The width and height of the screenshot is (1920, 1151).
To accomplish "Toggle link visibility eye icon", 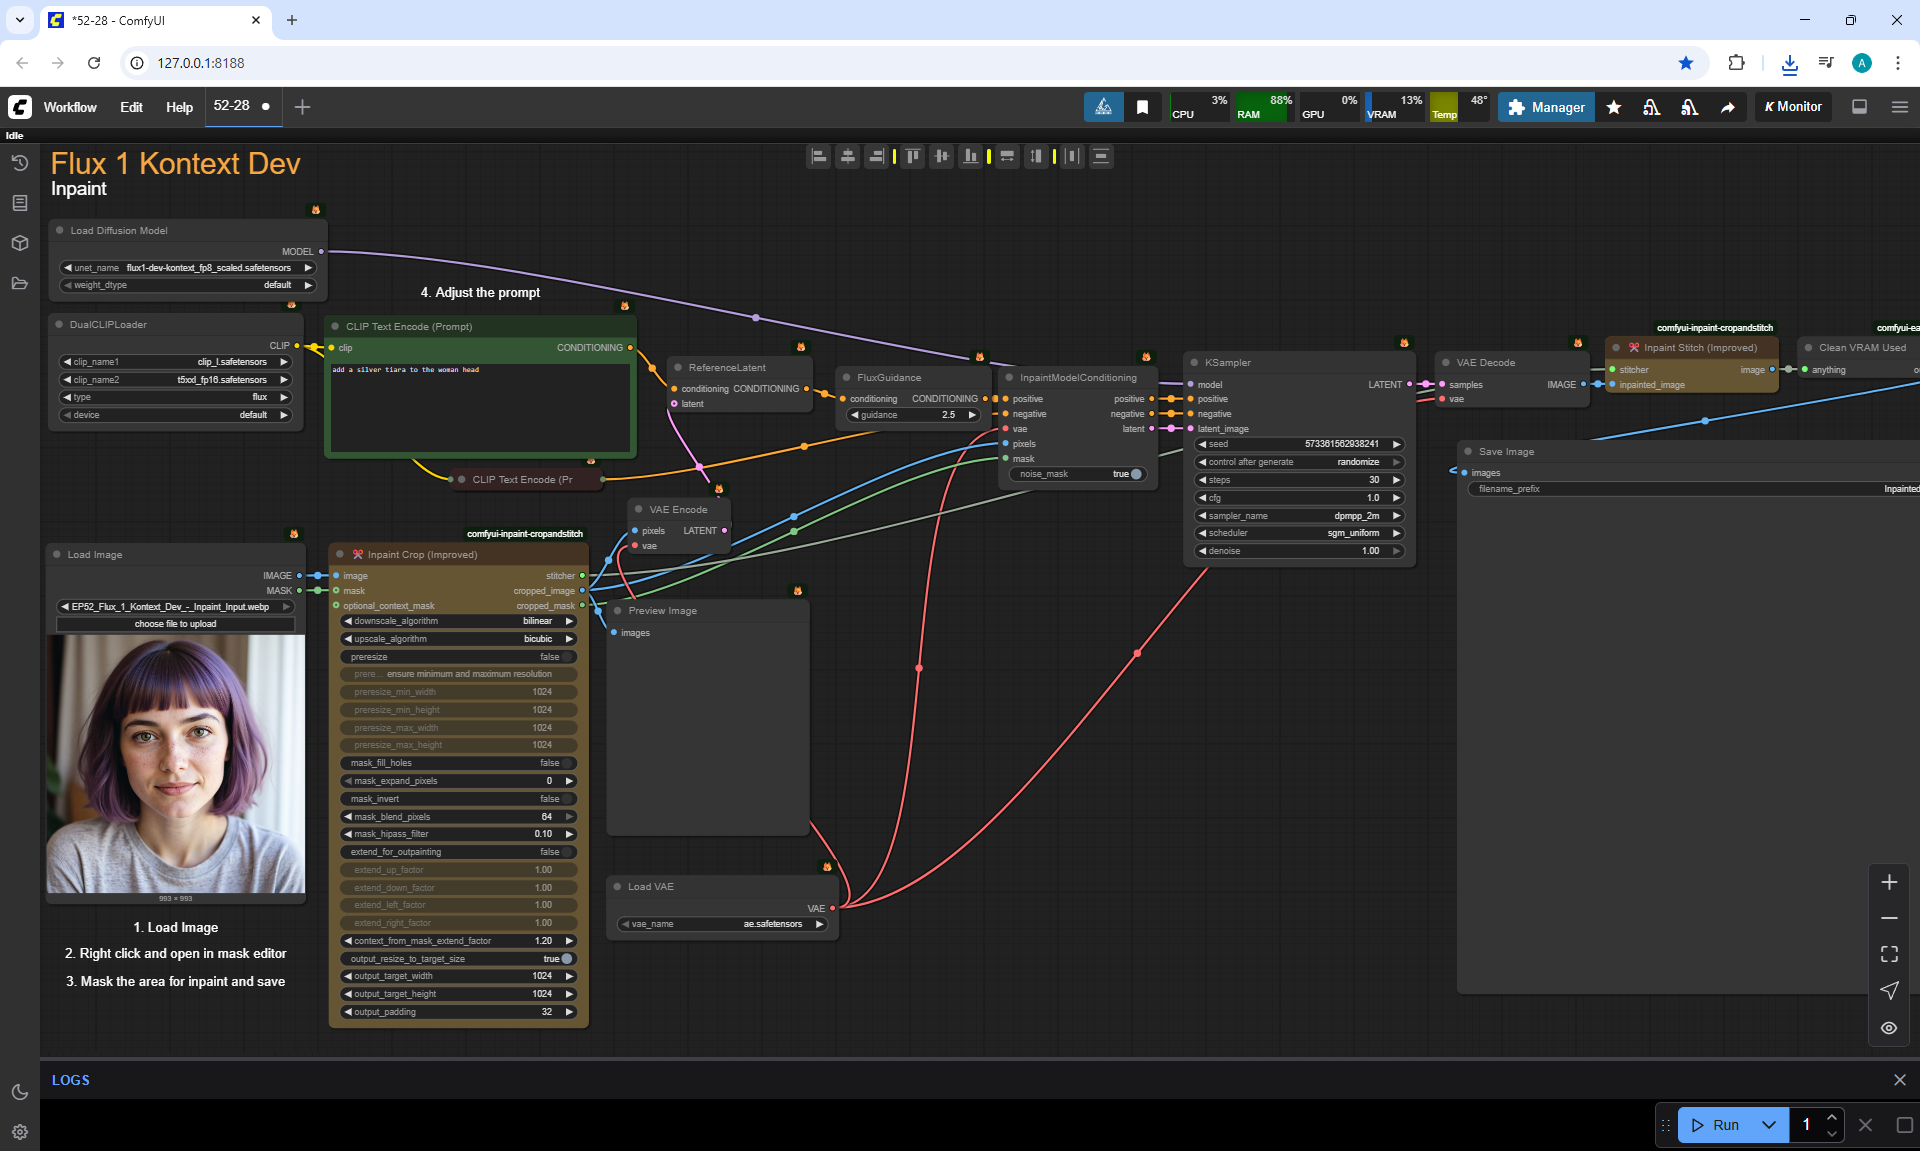I will (1889, 1028).
